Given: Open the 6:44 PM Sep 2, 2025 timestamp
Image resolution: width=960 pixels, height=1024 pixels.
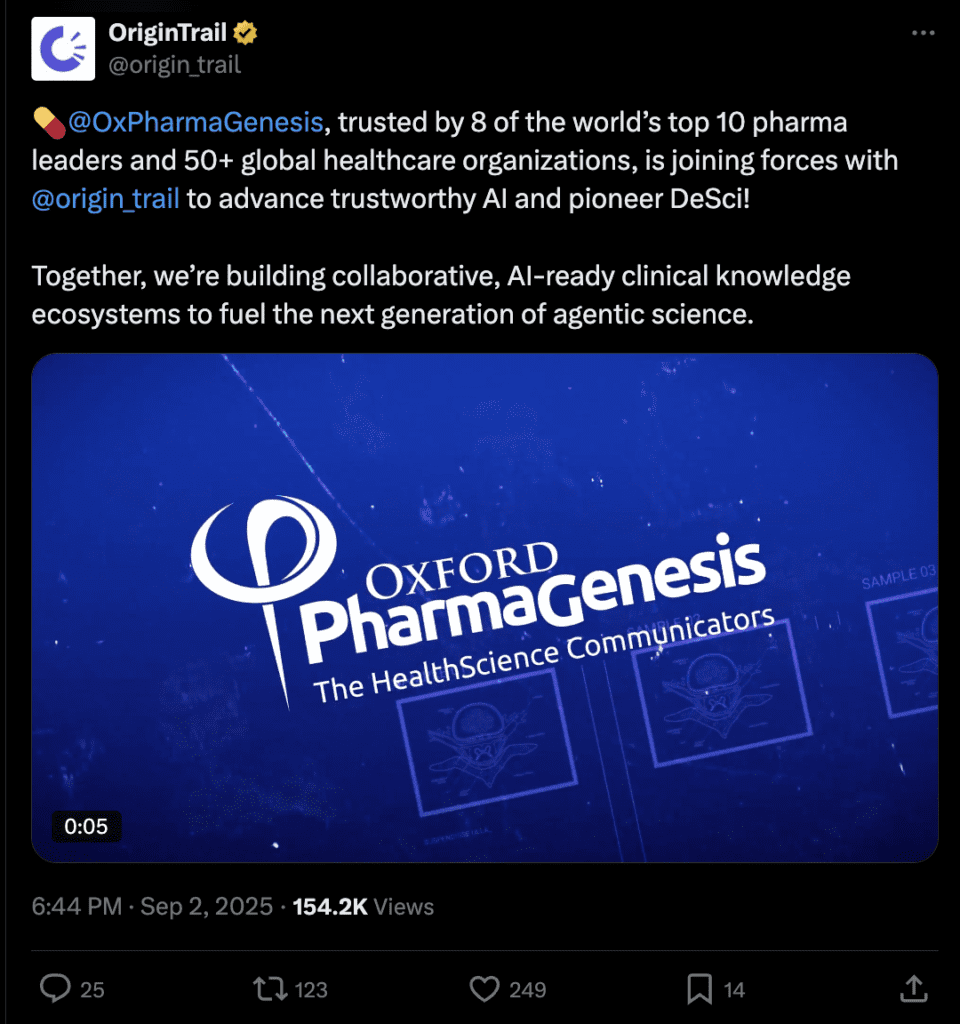Looking at the screenshot, I should pyautogui.click(x=152, y=907).
